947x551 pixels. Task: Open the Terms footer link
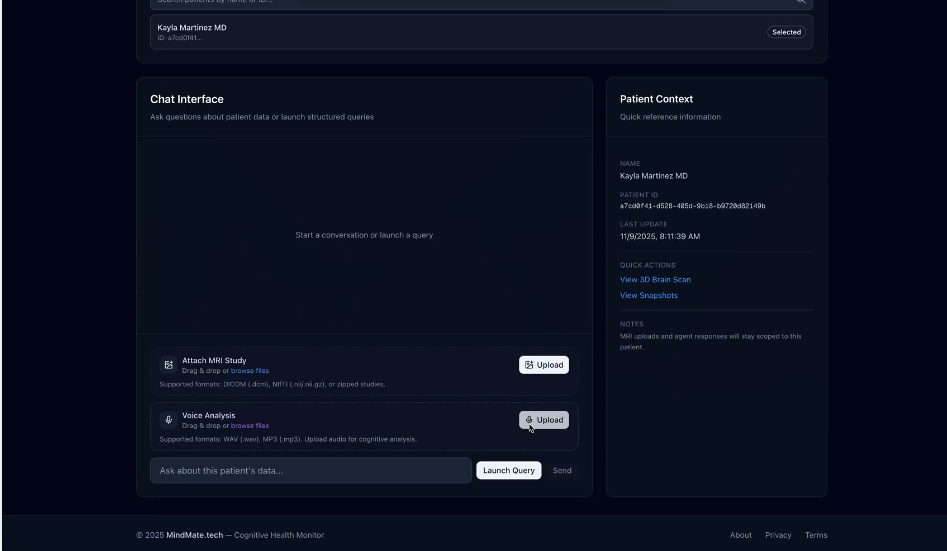pos(816,535)
